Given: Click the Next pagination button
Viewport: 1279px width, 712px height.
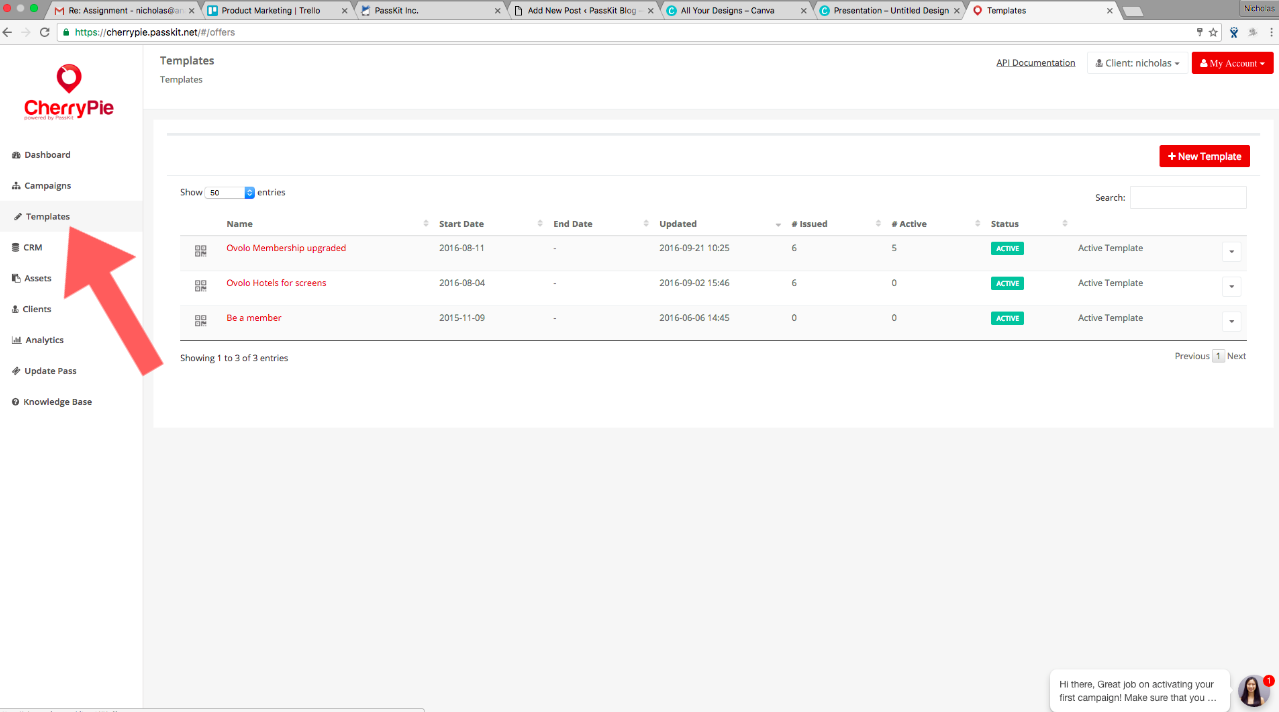Looking at the screenshot, I should [1237, 356].
